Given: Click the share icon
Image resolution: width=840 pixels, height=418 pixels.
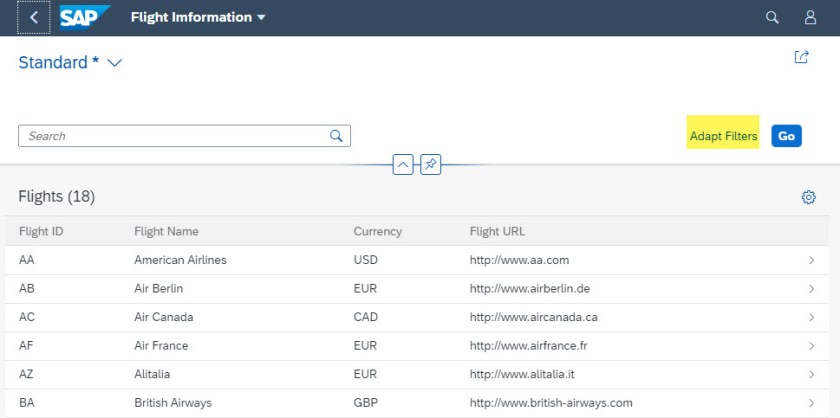Looking at the screenshot, I should pyautogui.click(x=801, y=58).
